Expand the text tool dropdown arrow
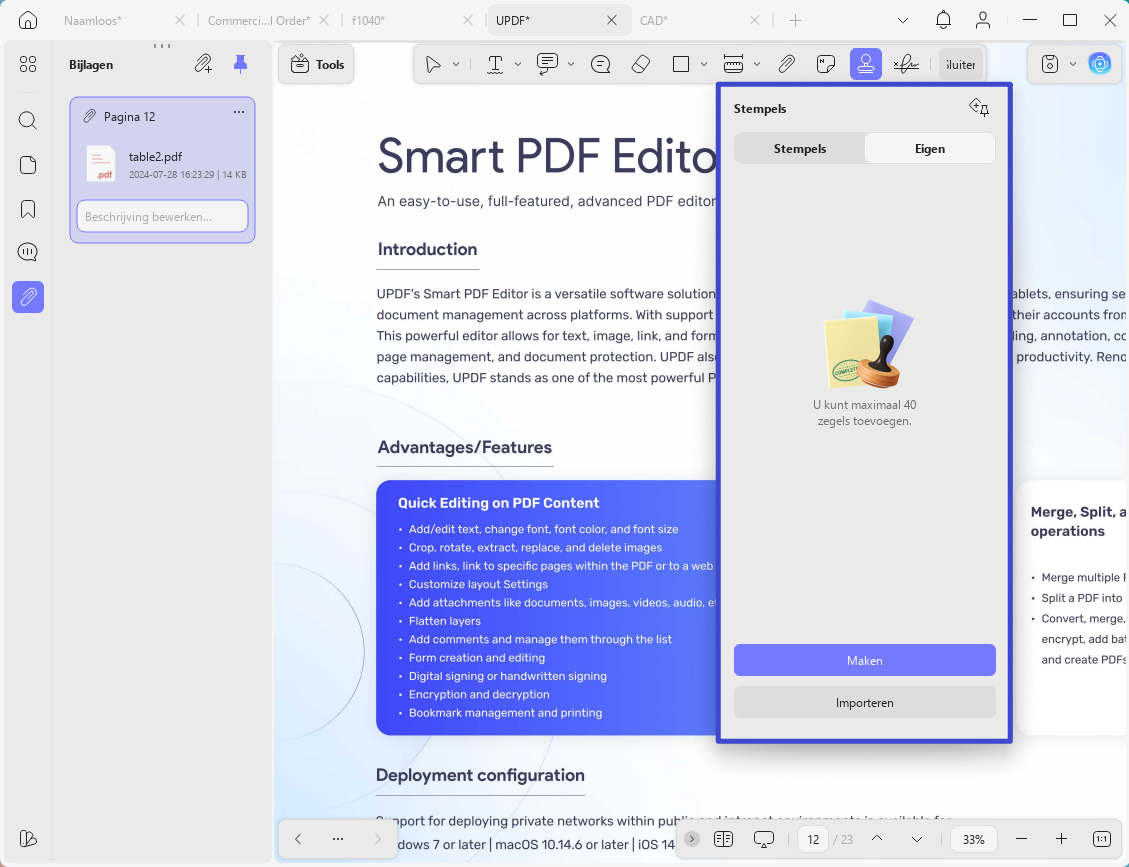The width and height of the screenshot is (1129, 867). coord(518,65)
